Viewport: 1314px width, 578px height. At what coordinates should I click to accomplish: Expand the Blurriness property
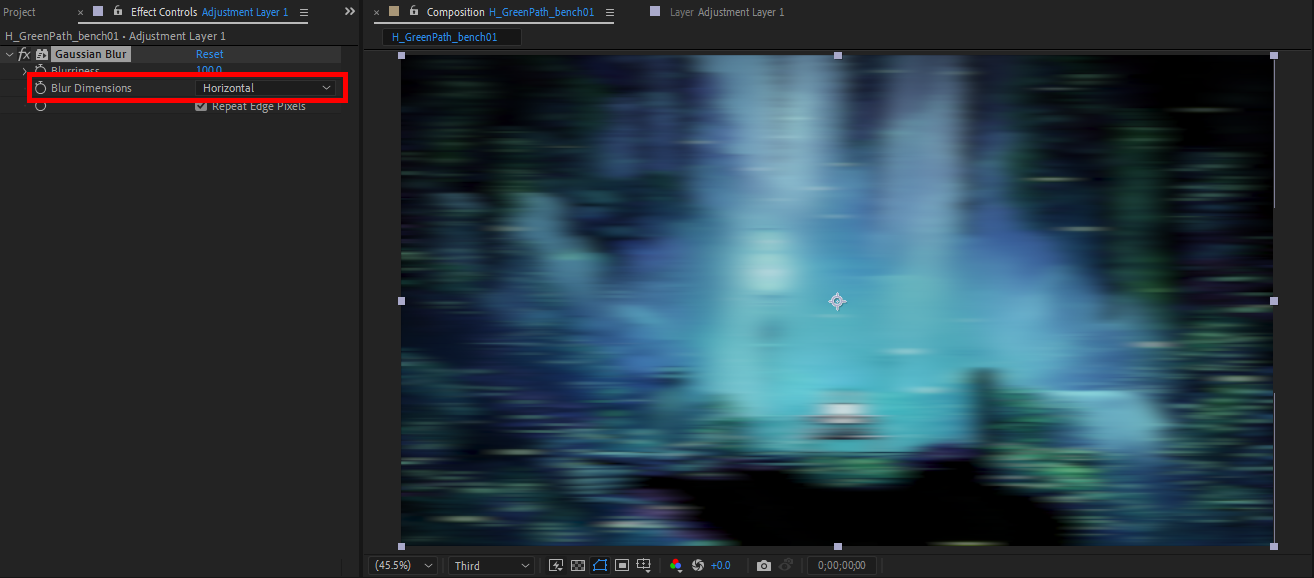click(x=24, y=71)
